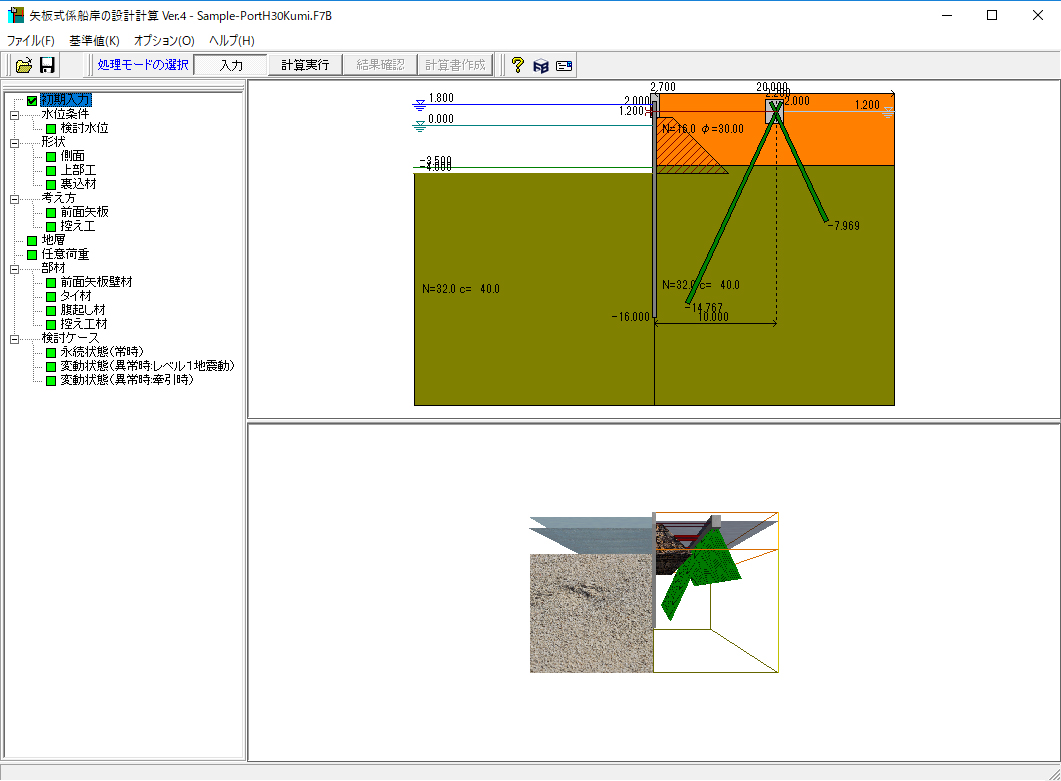Click the 3D model preview of the quay

tap(654, 590)
